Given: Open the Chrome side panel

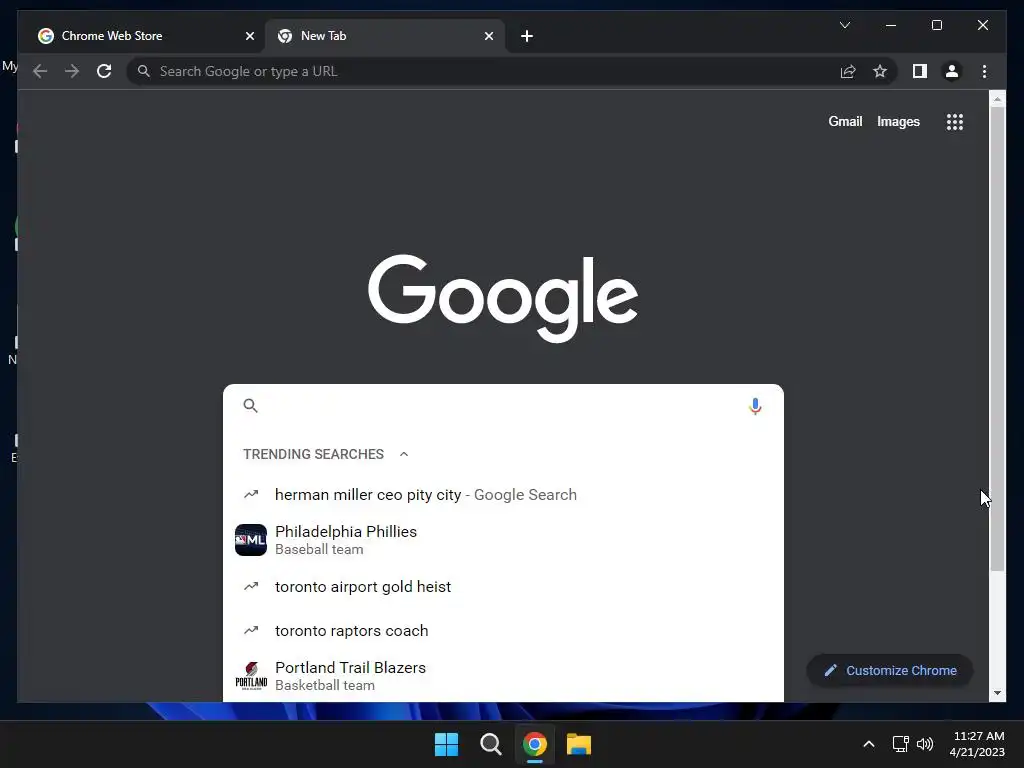Looking at the screenshot, I should (920, 71).
